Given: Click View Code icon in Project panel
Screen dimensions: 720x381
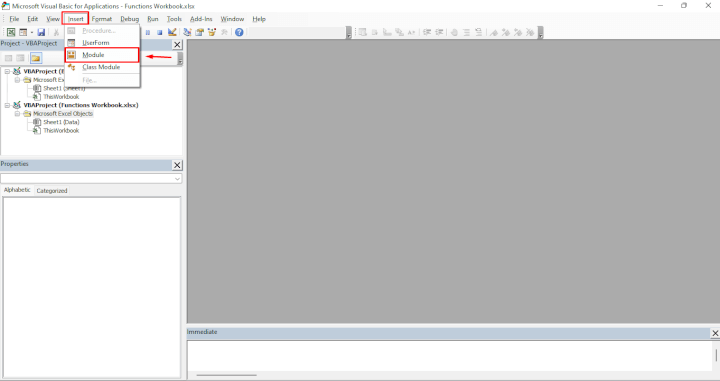Looking at the screenshot, I should (x=9, y=58).
